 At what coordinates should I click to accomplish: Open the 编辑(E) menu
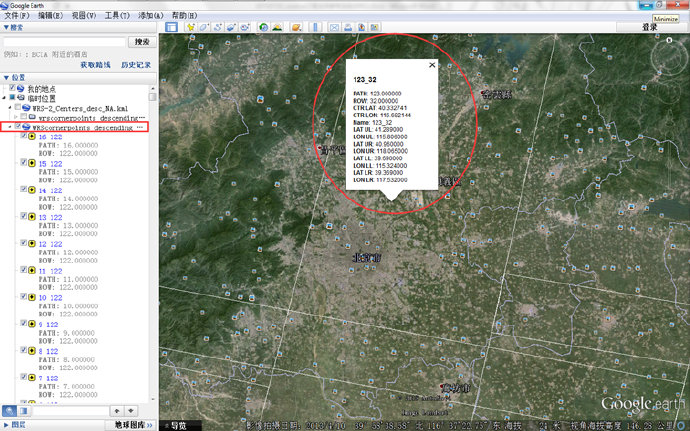pos(51,15)
